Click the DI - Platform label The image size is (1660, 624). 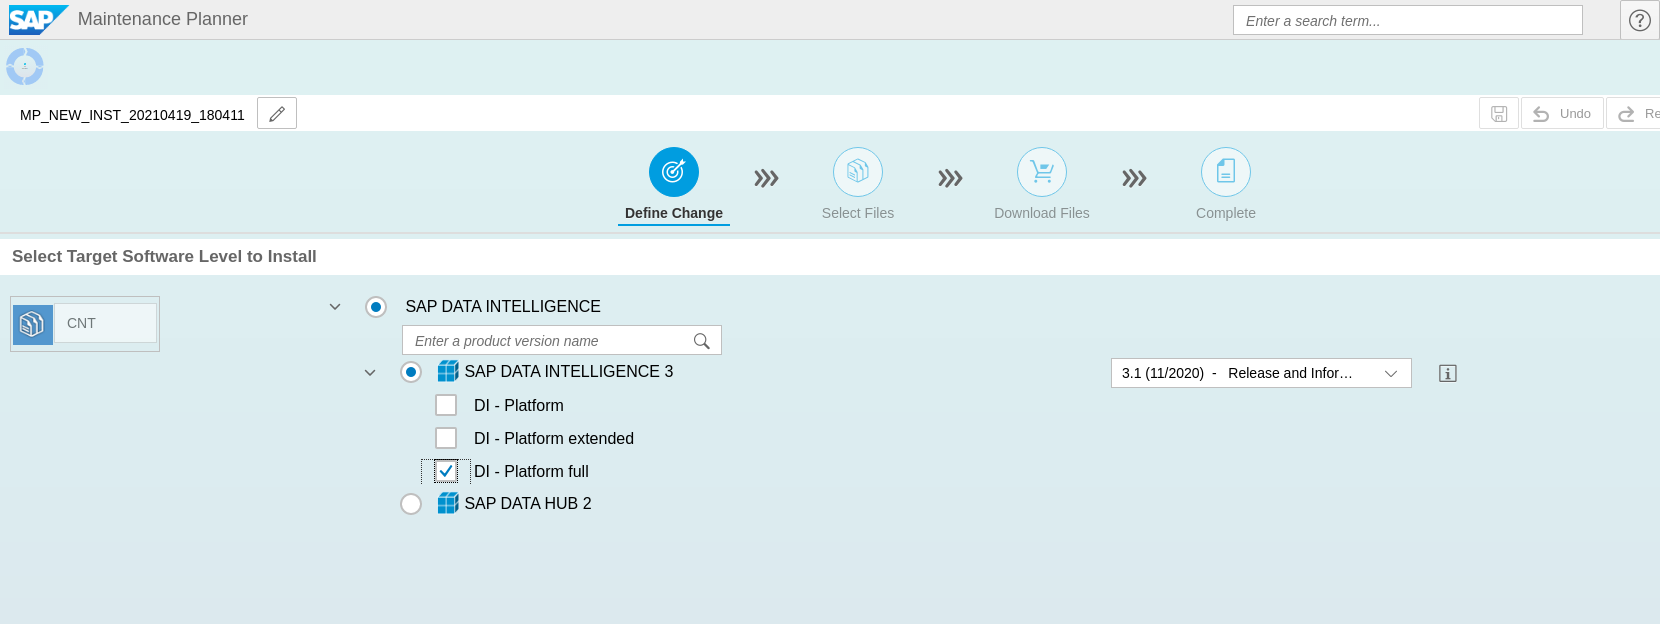point(519,405)
